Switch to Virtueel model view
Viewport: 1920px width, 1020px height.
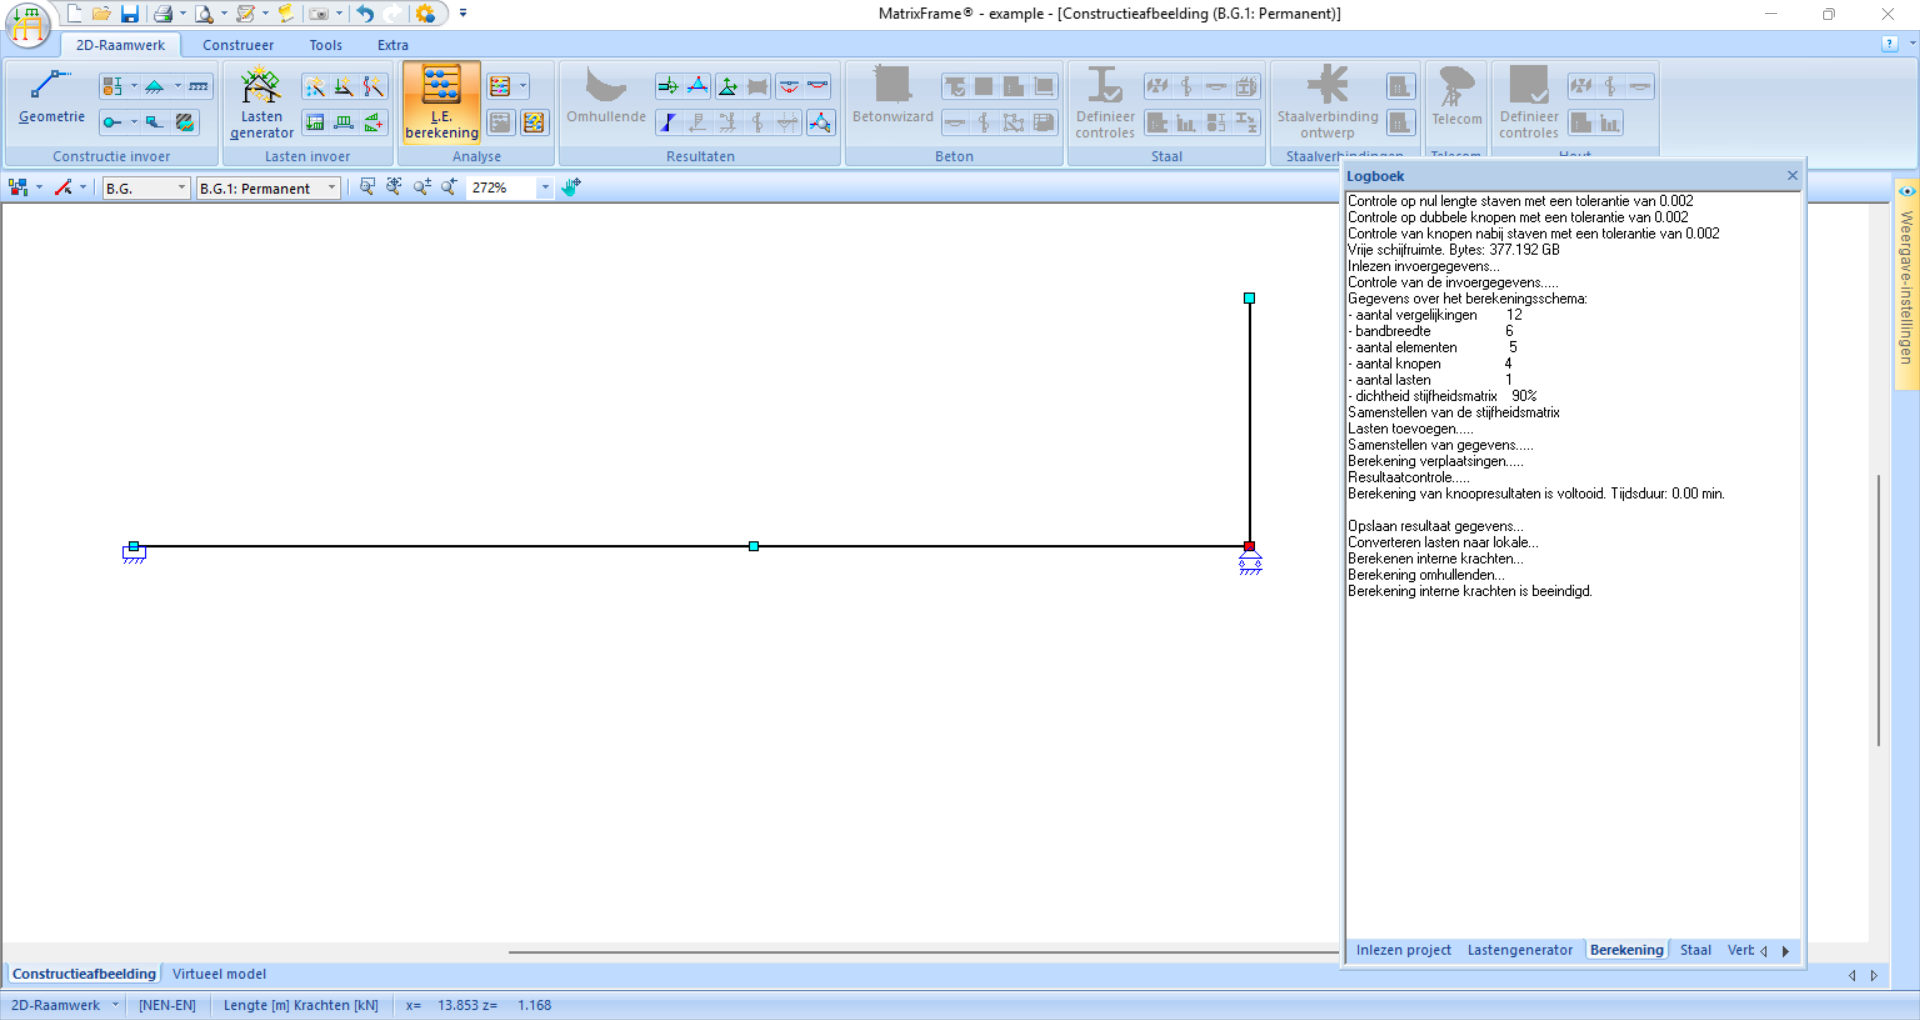(x=219, y=974)
